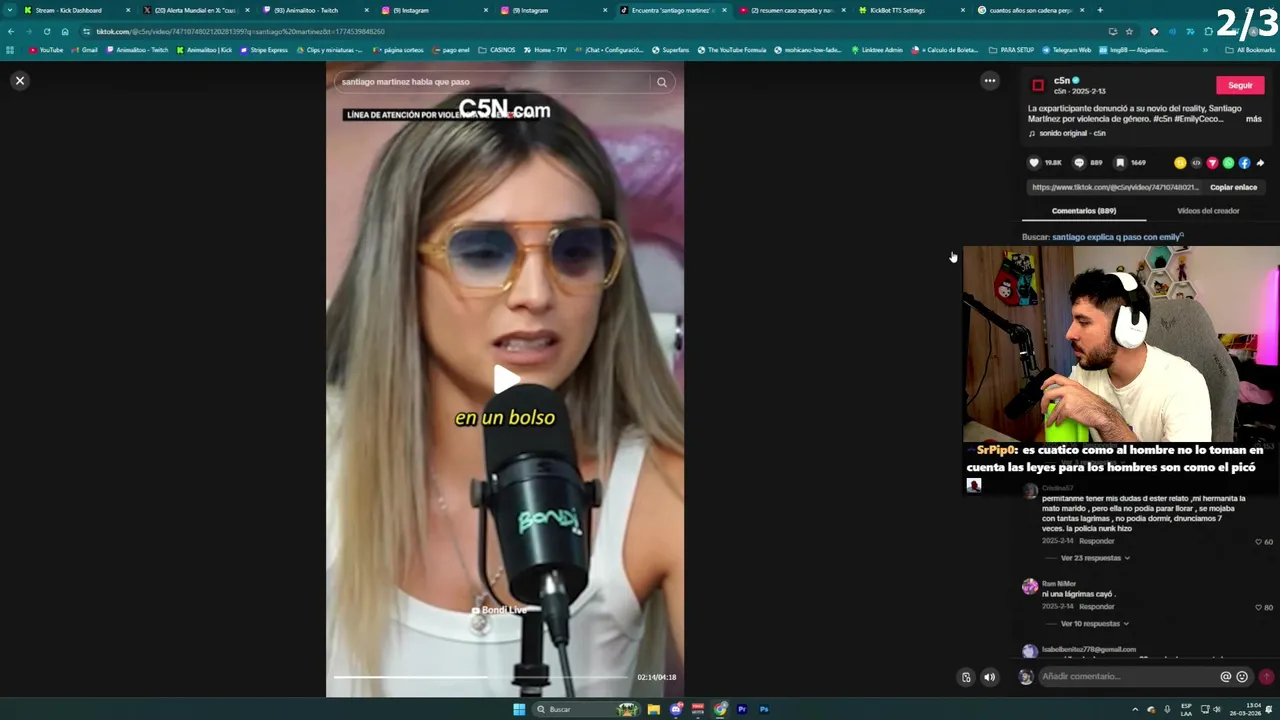Open Premiere Pro from taskbar
This screenshot has width=1280, height=720.
[x=742, y=709]
